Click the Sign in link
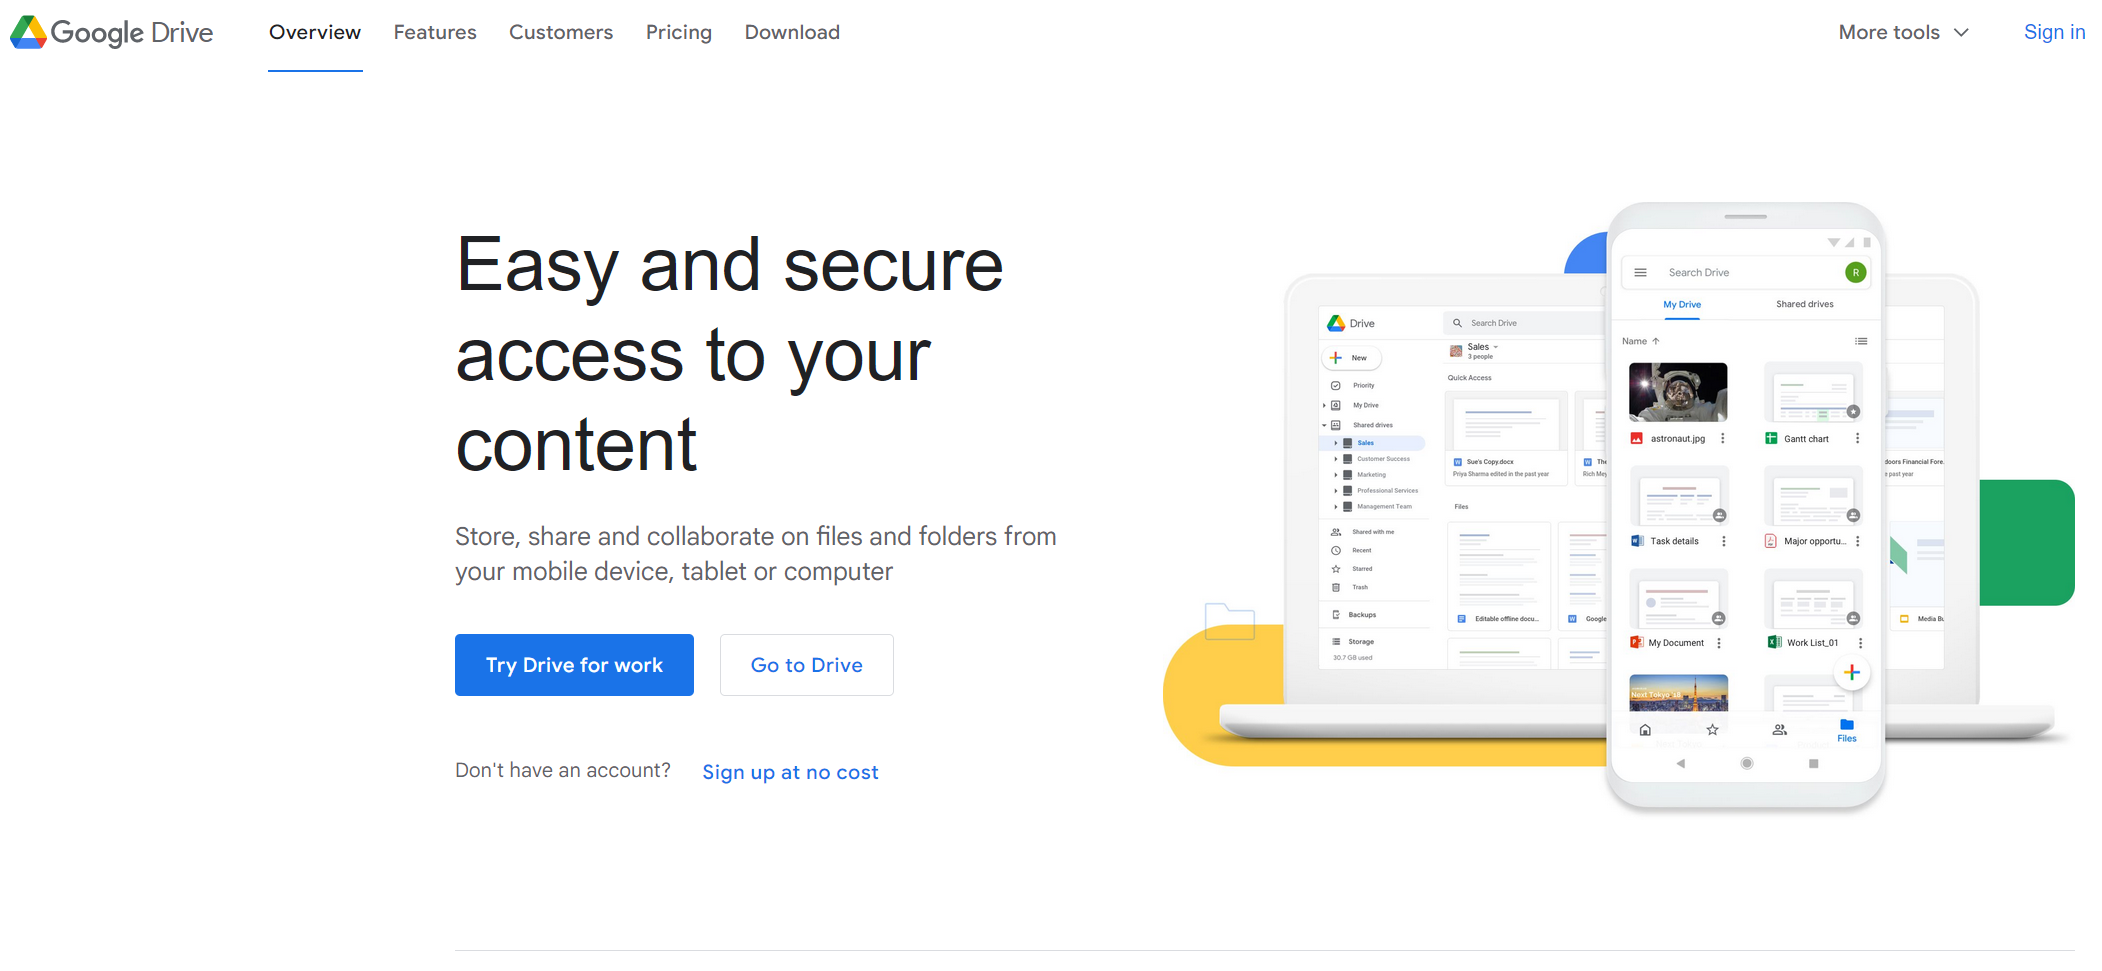 pyautogui.click(x=2054, y=32)
